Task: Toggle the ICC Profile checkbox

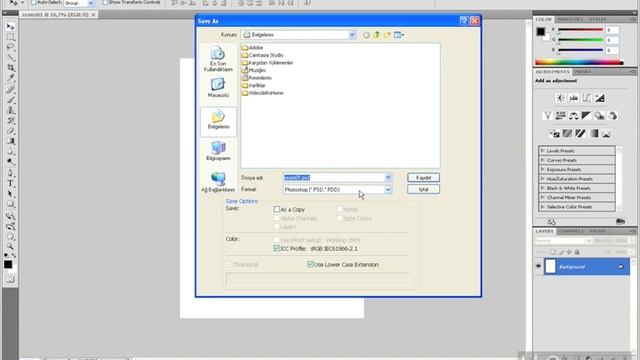Action: 276,248
